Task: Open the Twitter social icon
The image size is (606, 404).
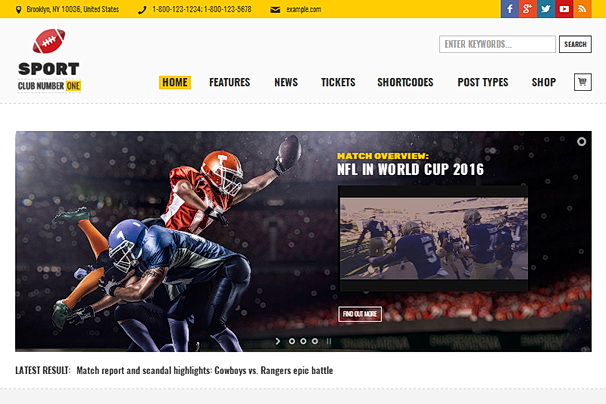Action: coord(546,9)
